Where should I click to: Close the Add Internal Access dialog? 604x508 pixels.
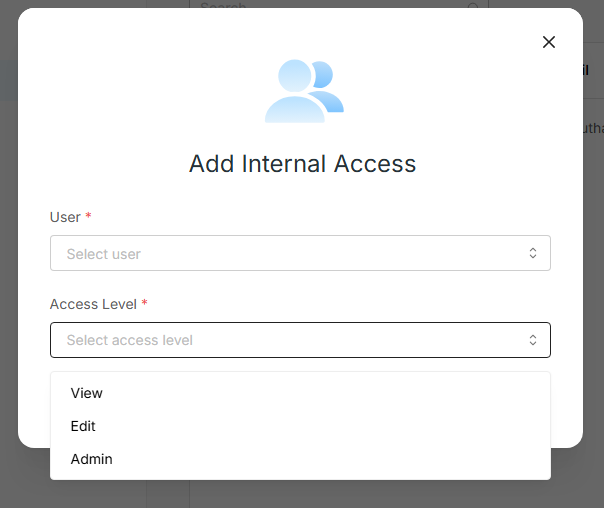point(548,42)
